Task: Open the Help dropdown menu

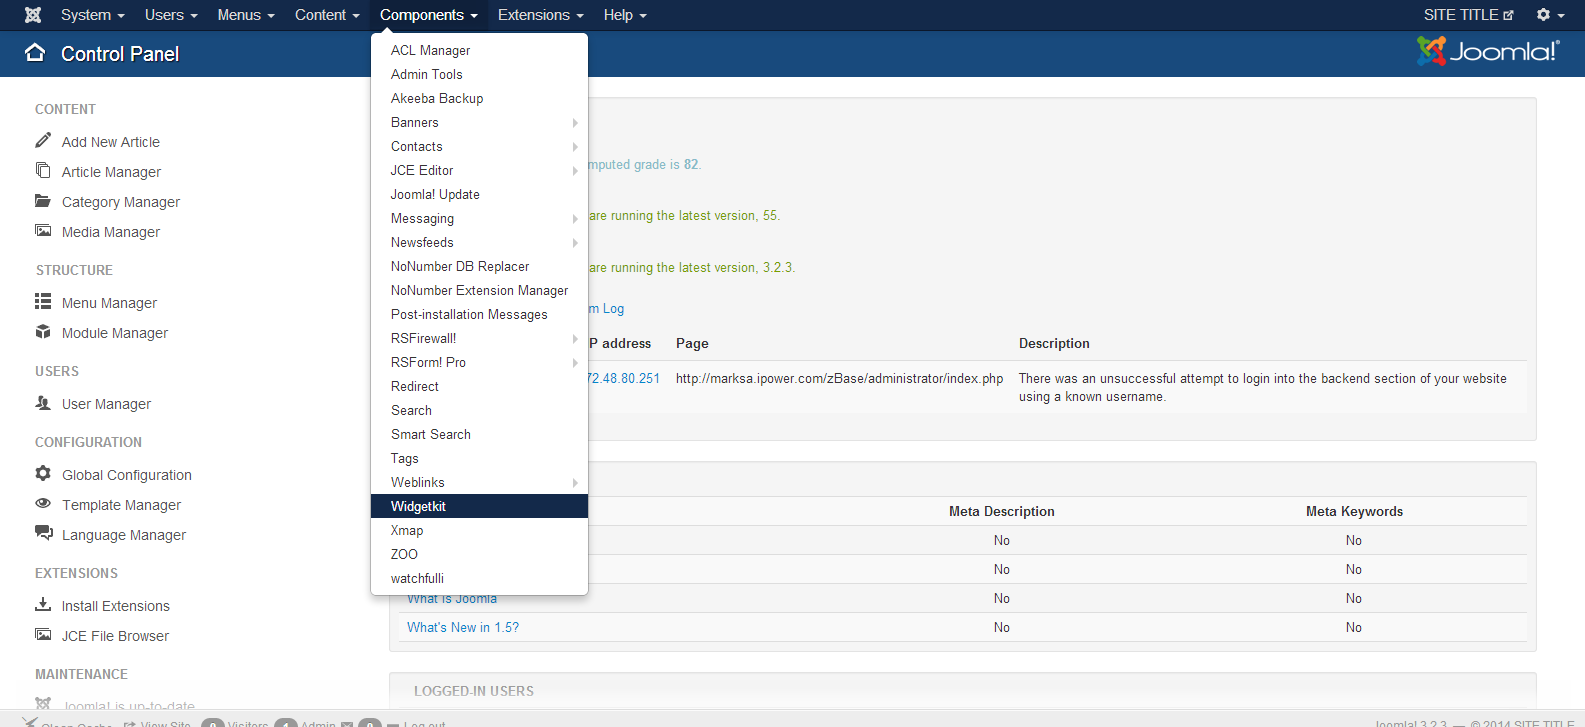Action: tap(625, 15)
